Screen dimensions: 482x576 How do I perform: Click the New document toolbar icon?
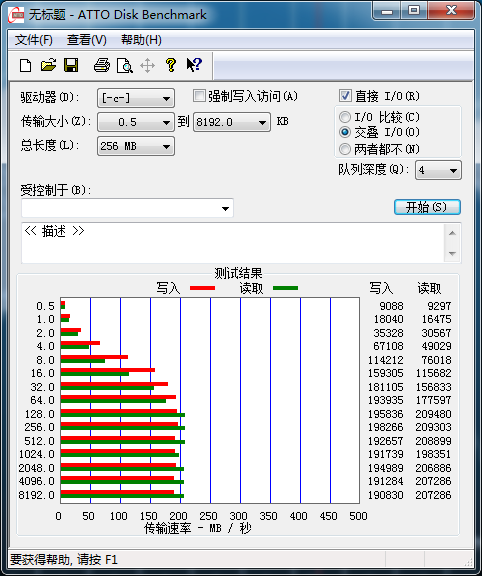pos(25,66)
